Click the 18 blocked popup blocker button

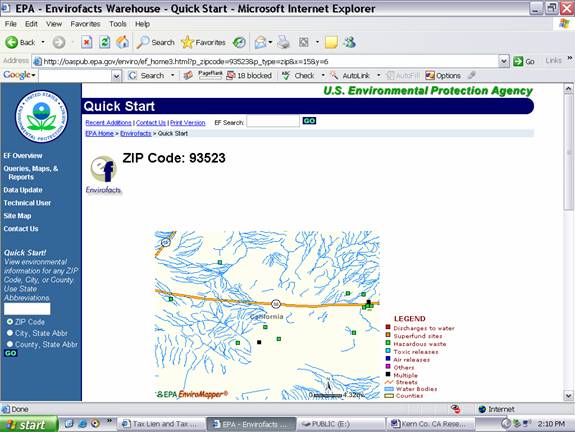click(x=249, y=76)
